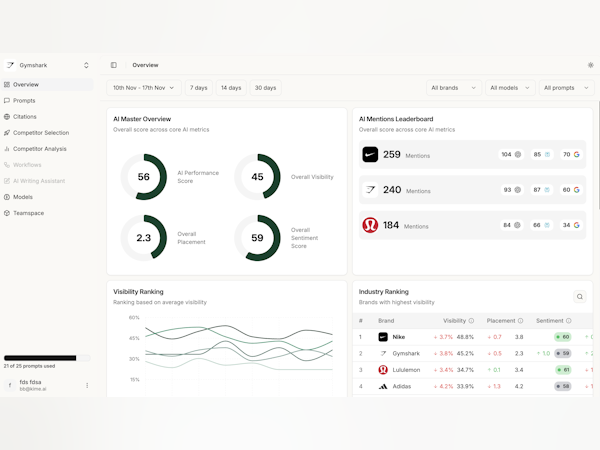Click Lululemon logo in Mentions Leaderboard
600x450 pixels.
pyautogui.click(x=370, y=225)
